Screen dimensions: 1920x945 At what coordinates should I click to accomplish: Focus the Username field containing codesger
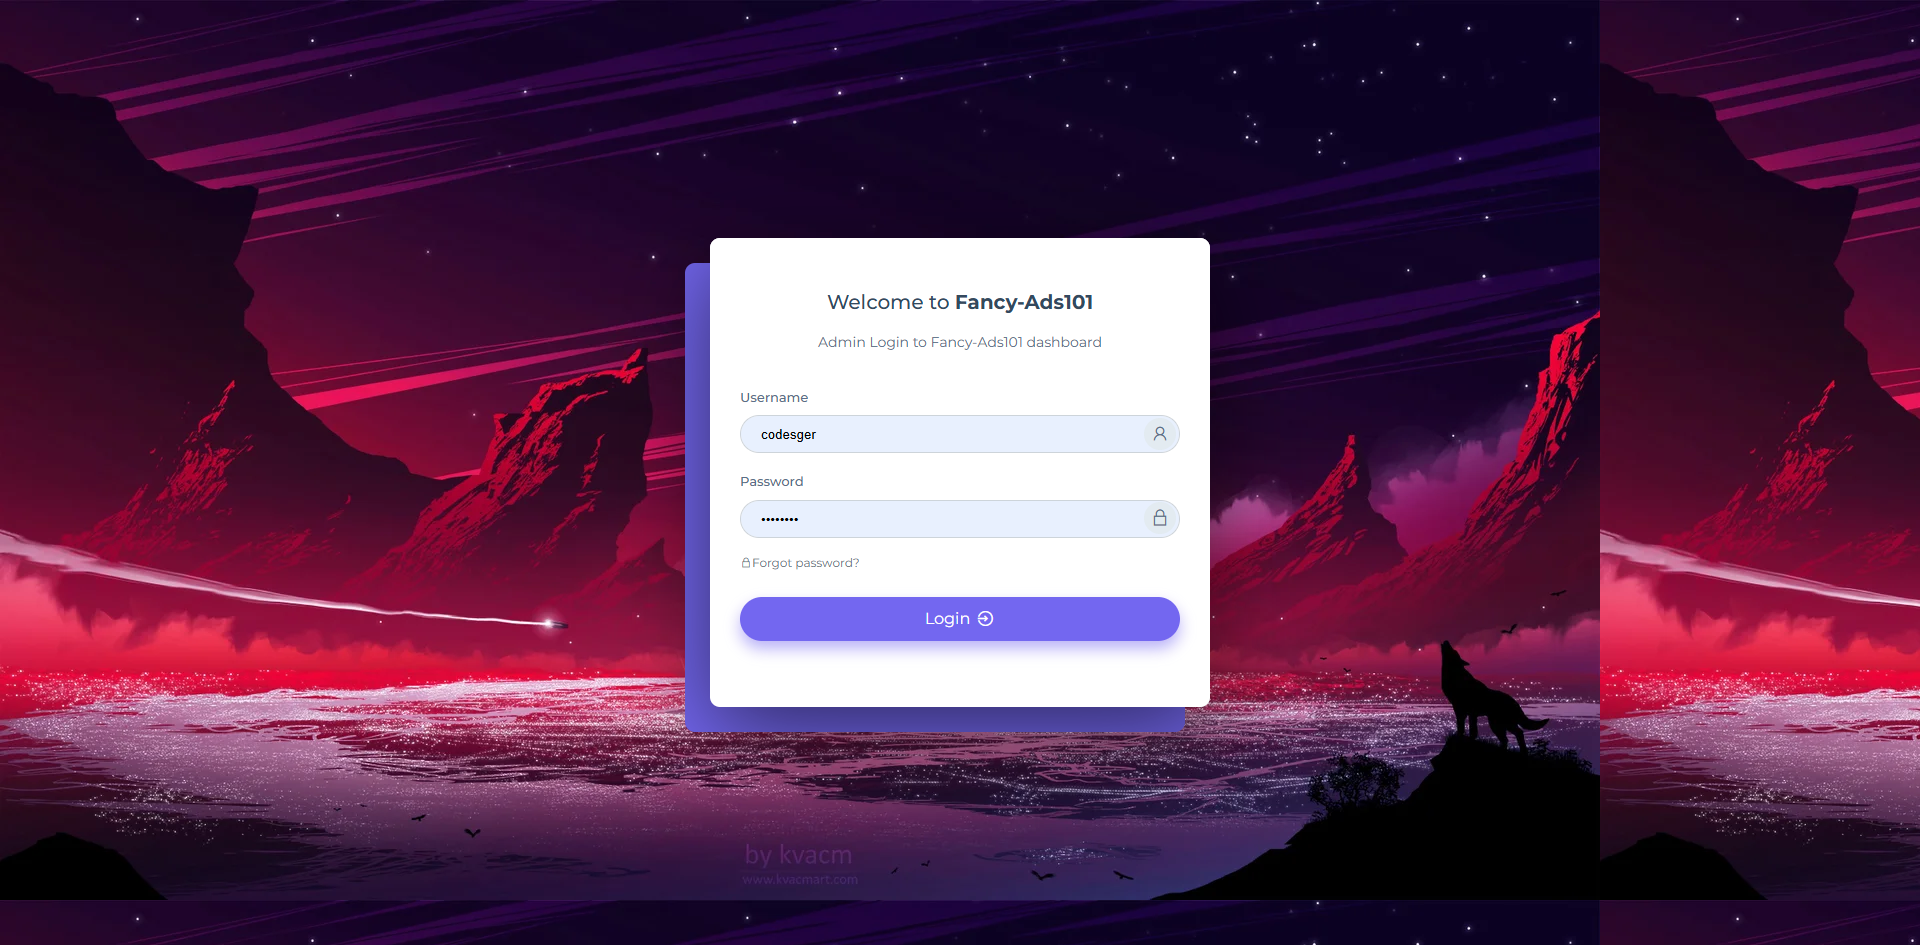pos(960,434)
